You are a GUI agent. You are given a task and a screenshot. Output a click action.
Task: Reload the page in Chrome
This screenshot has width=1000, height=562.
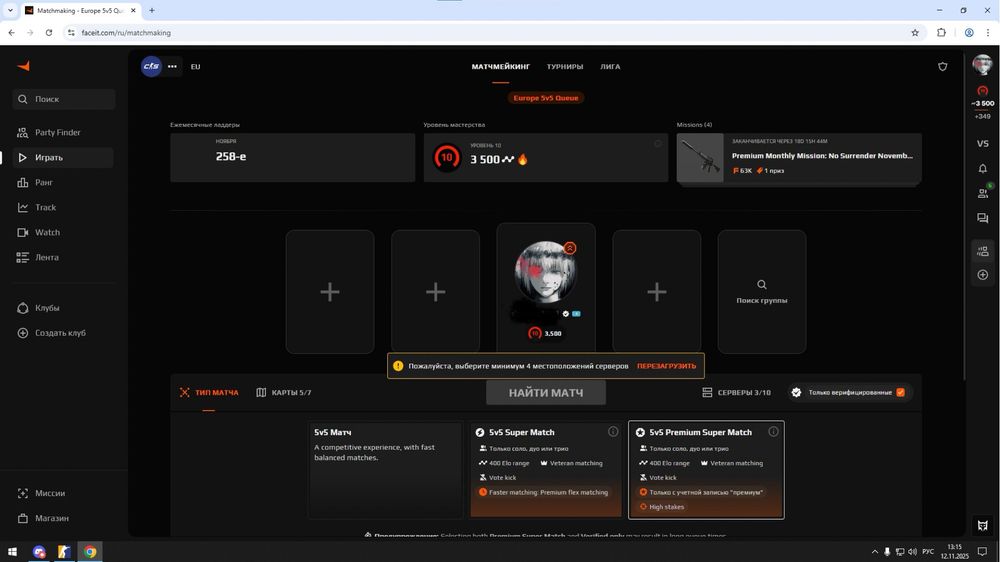pyautogui.click(x=48, y=33)
